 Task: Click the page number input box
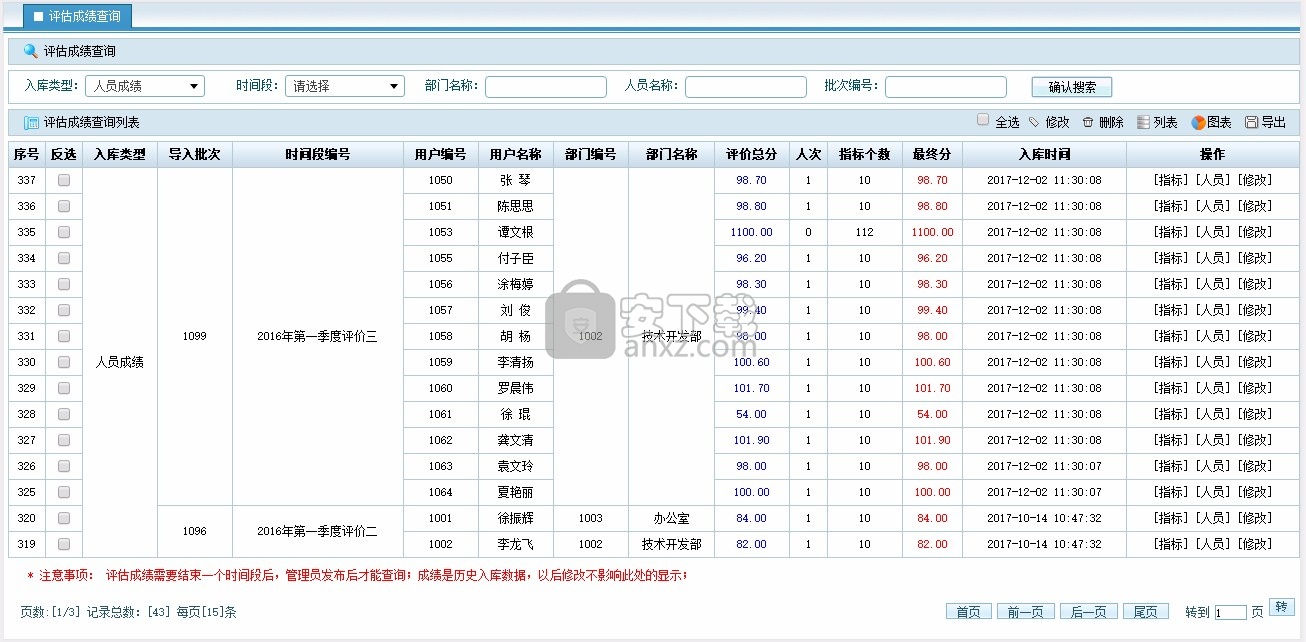tap(1231, 613)
